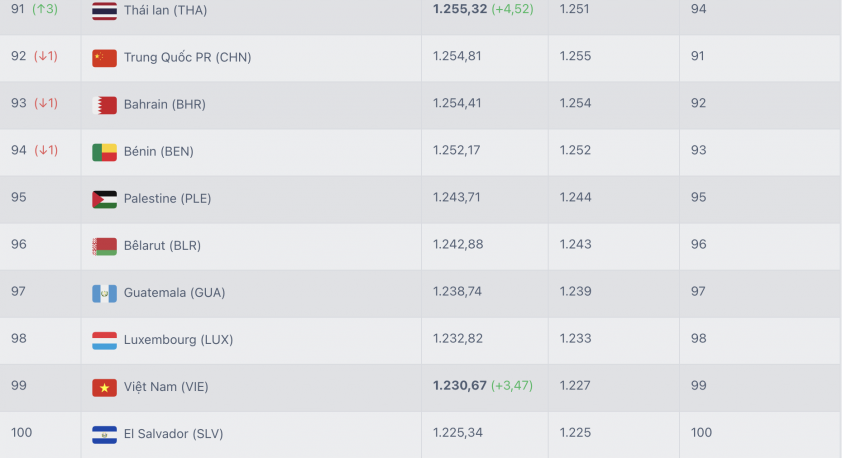
Task: Click Thailand's points 1.255,32
Action: pos(460,9)
